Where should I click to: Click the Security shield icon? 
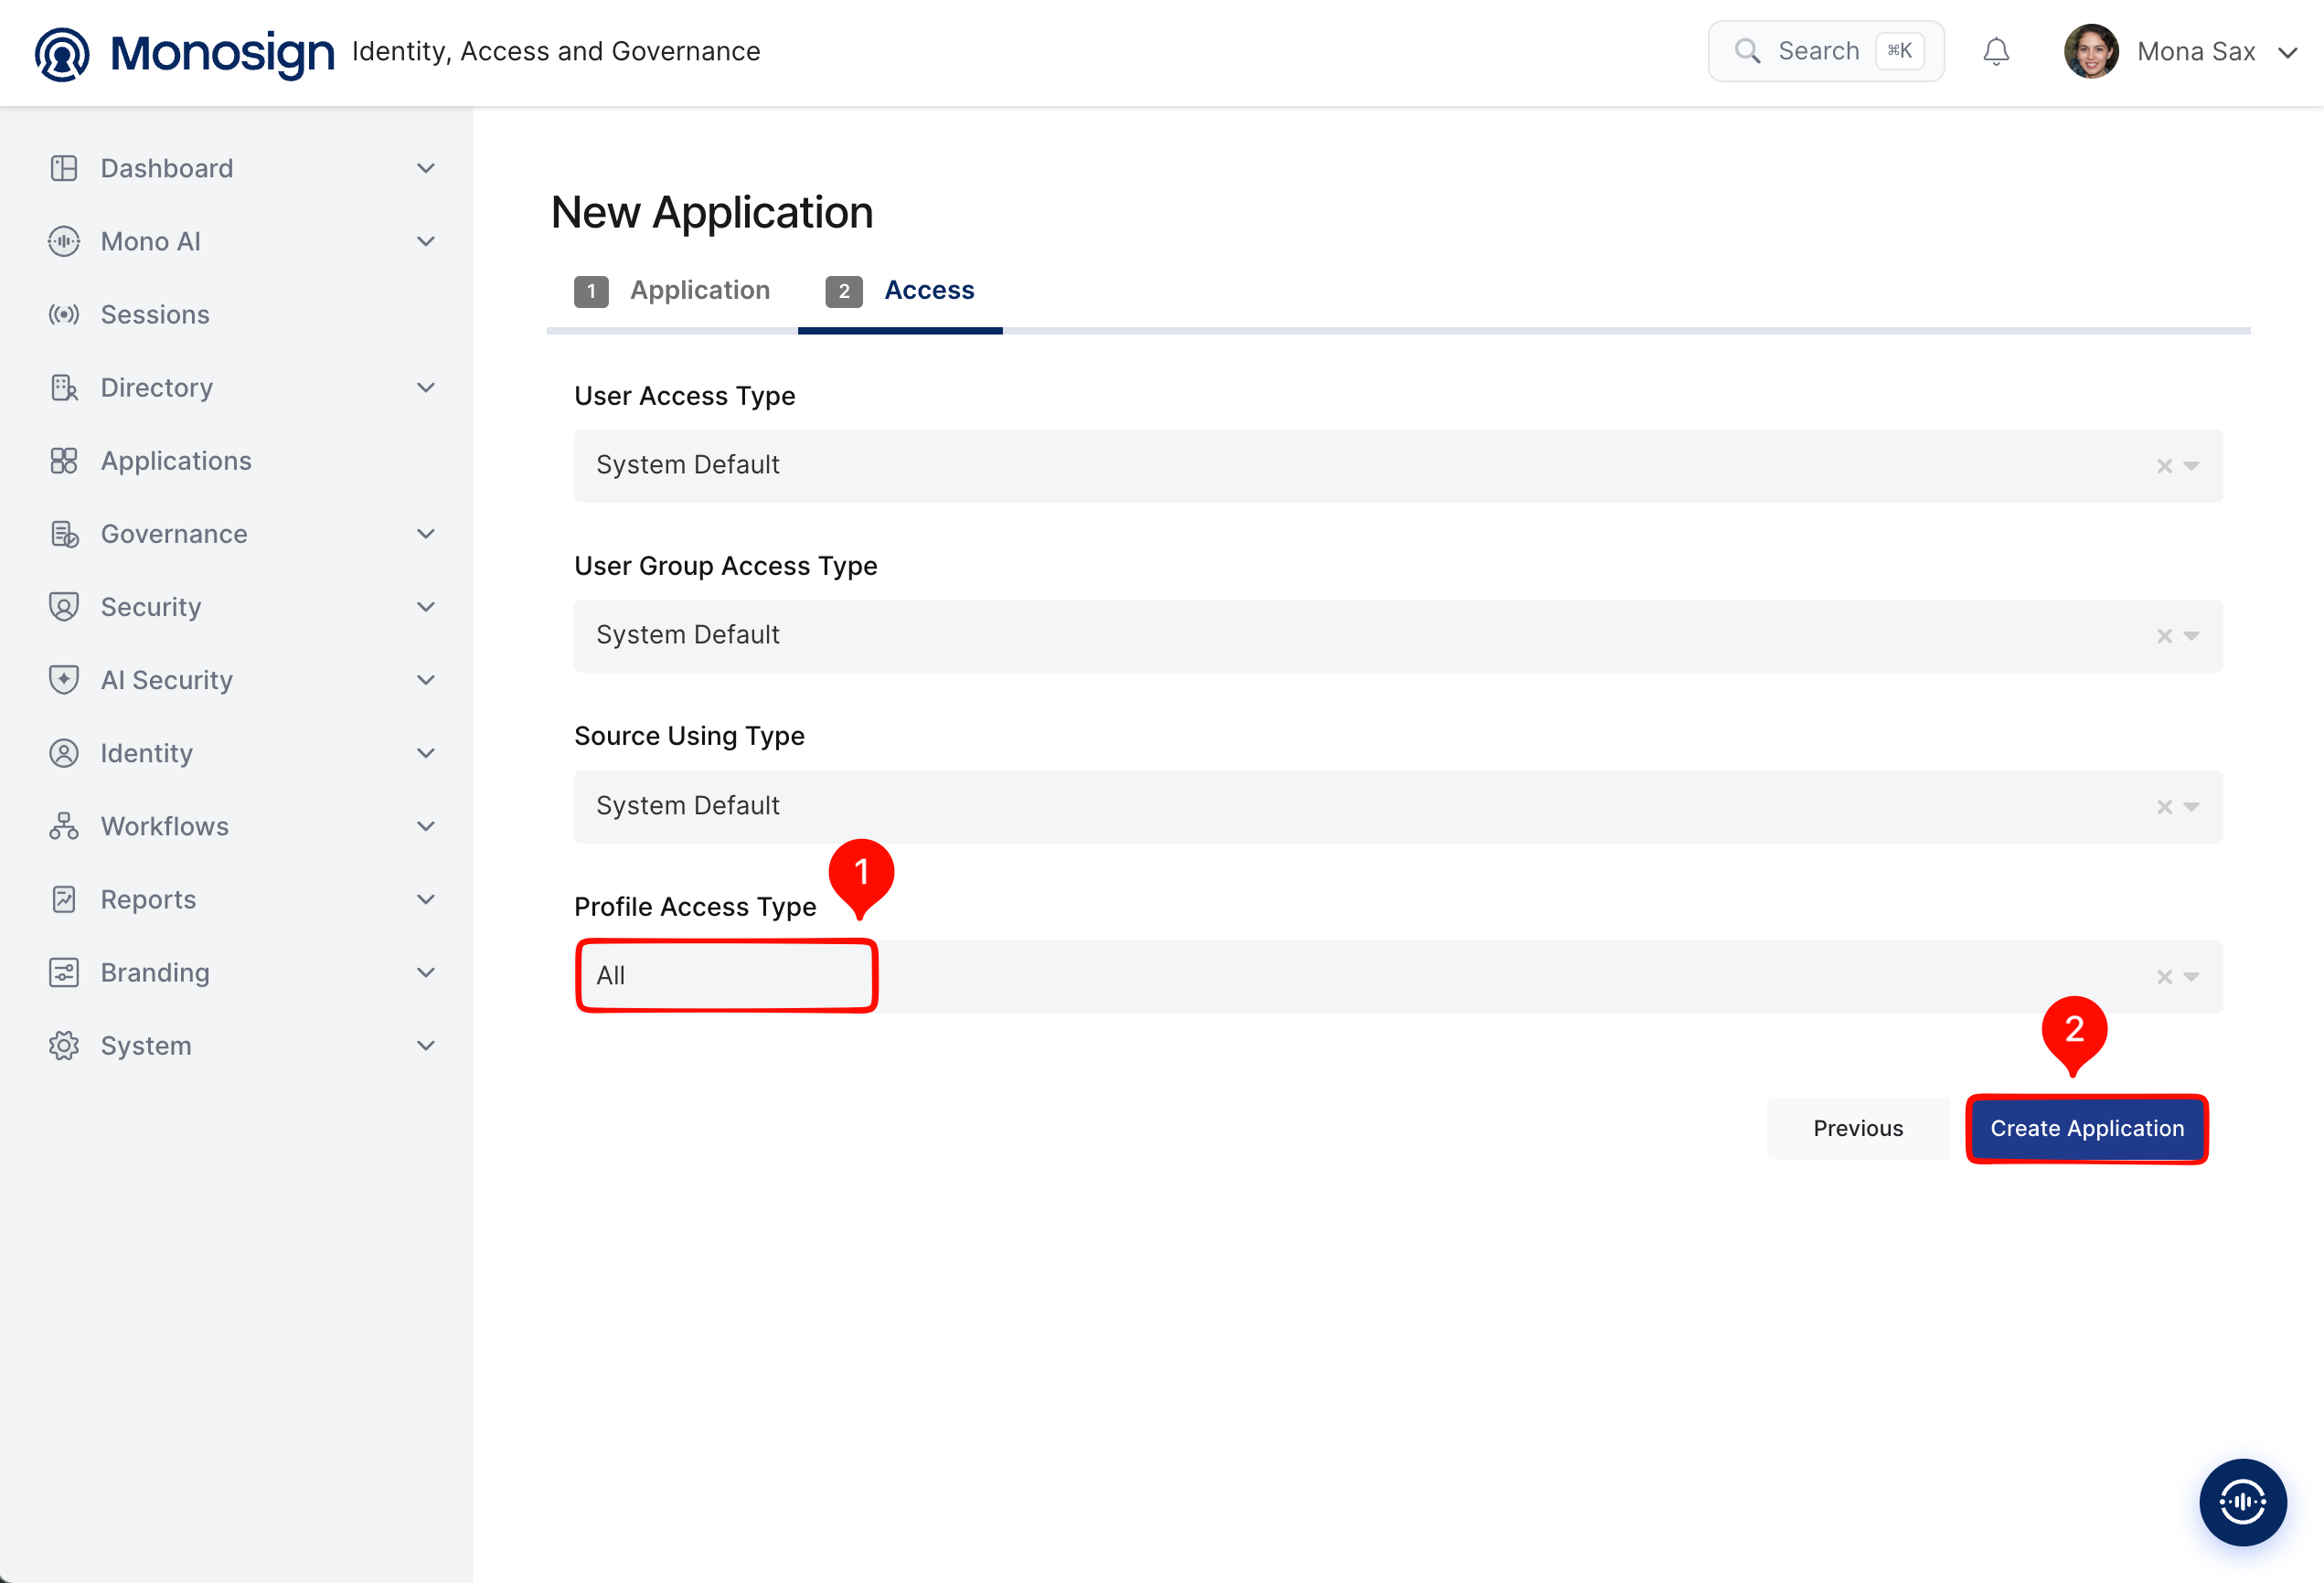pos(63,607)
